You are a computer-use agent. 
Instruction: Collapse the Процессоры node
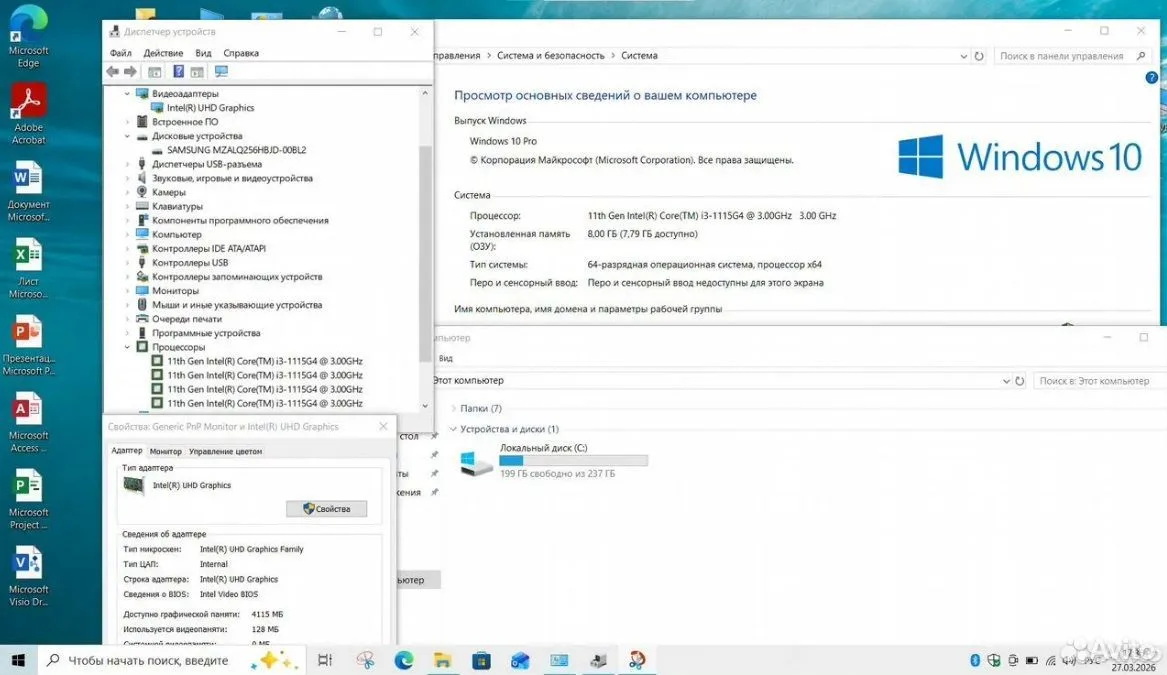tap(127, 347)
